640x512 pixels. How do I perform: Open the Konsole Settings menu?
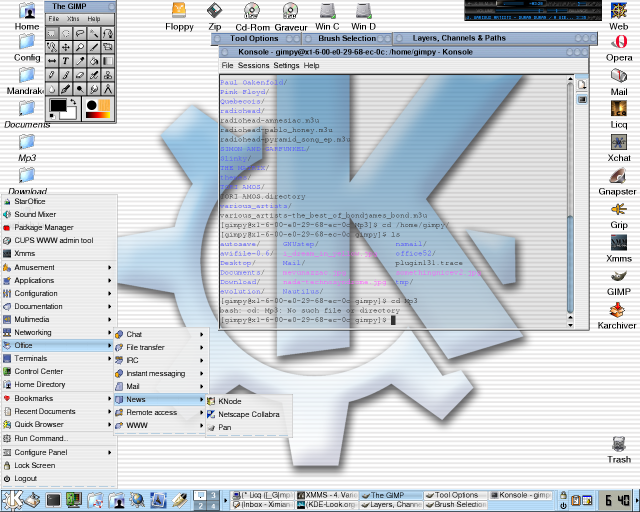point(286,65)
